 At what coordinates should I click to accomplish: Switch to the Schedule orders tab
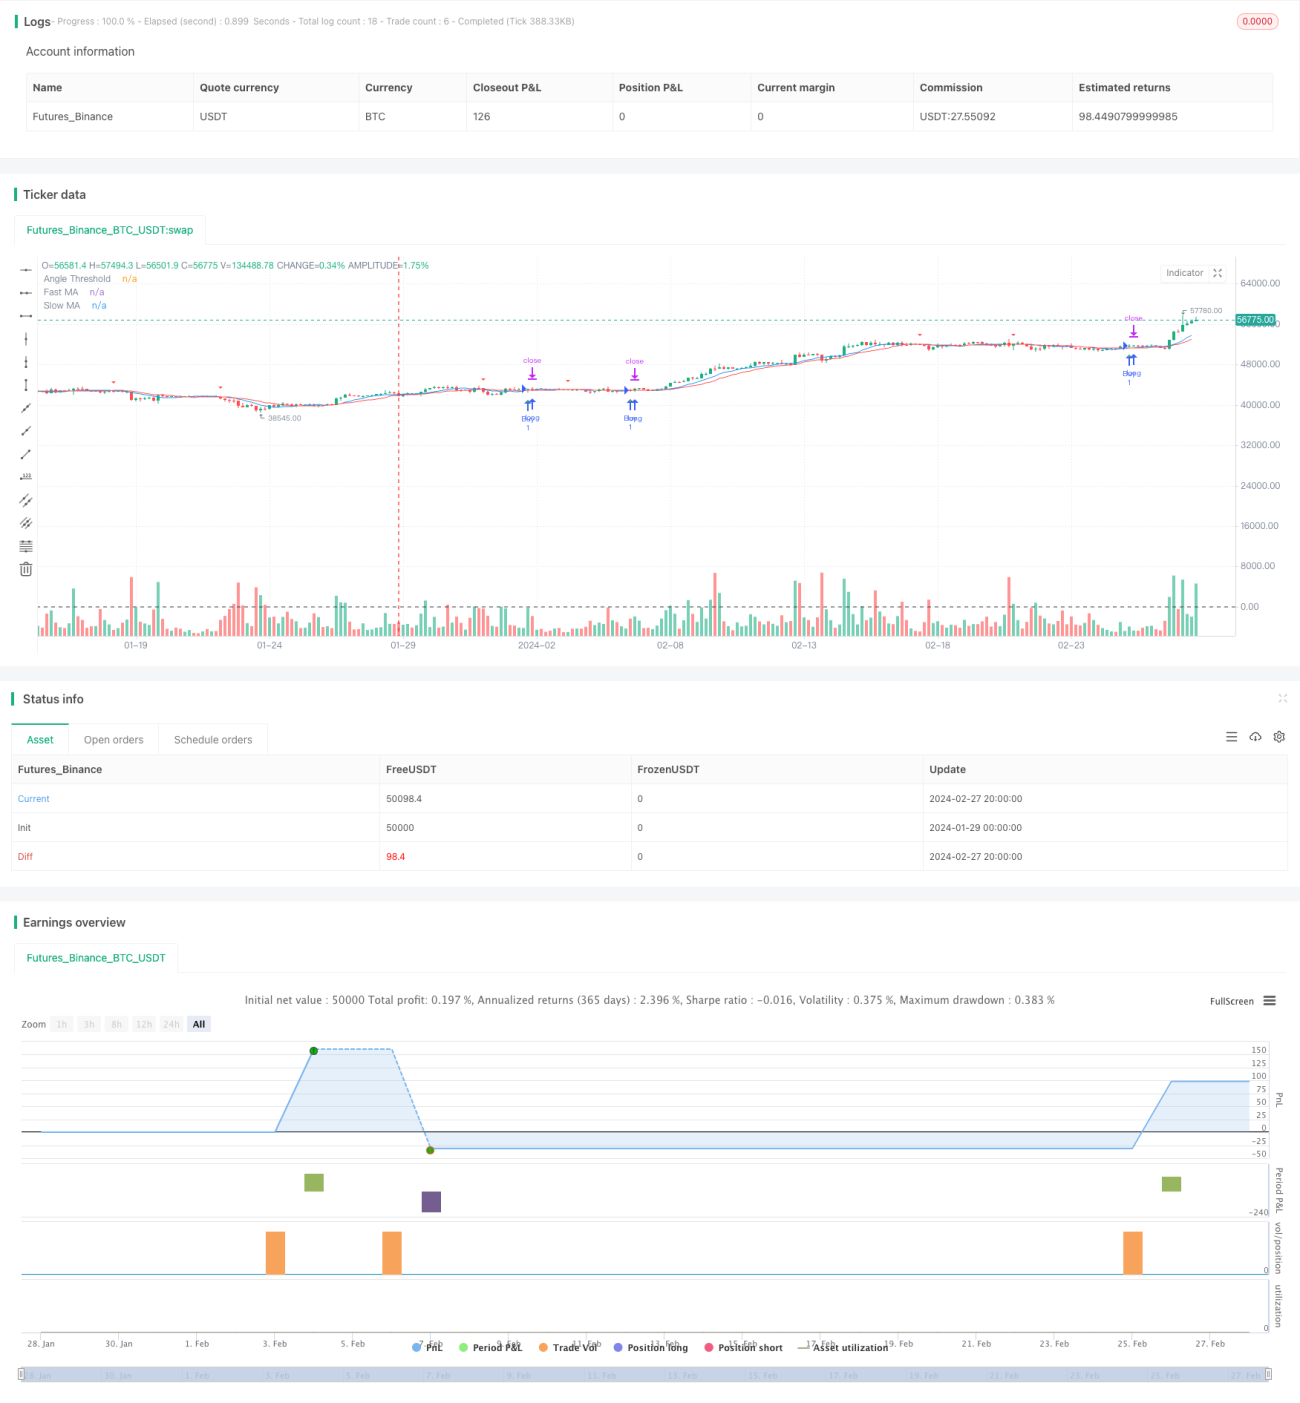tap(213, 740)
